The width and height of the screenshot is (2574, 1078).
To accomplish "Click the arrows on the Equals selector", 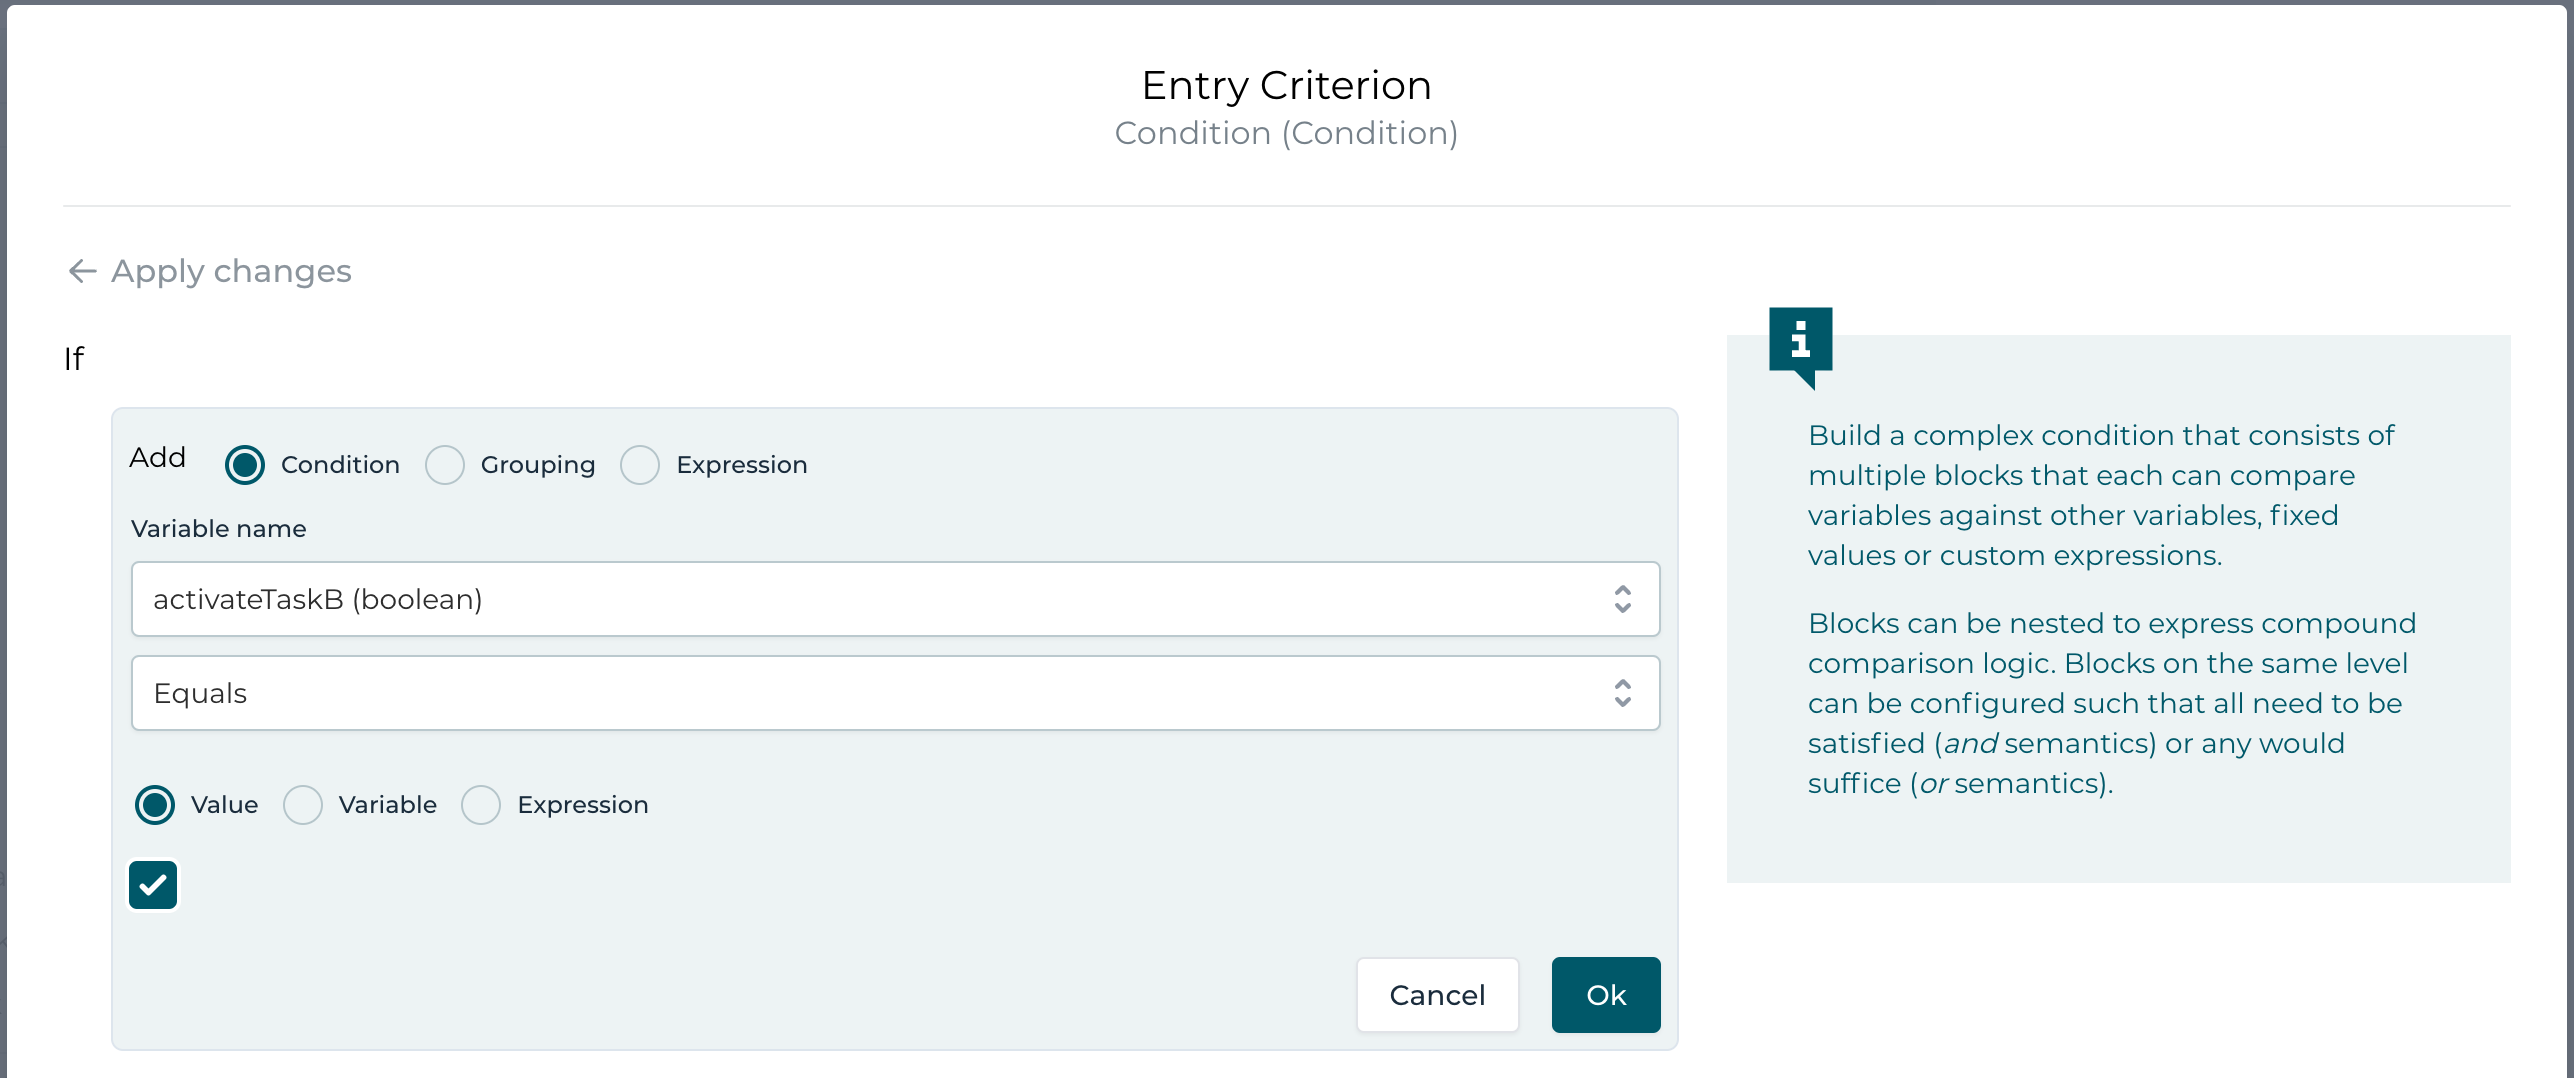I will click(1622, 693).
